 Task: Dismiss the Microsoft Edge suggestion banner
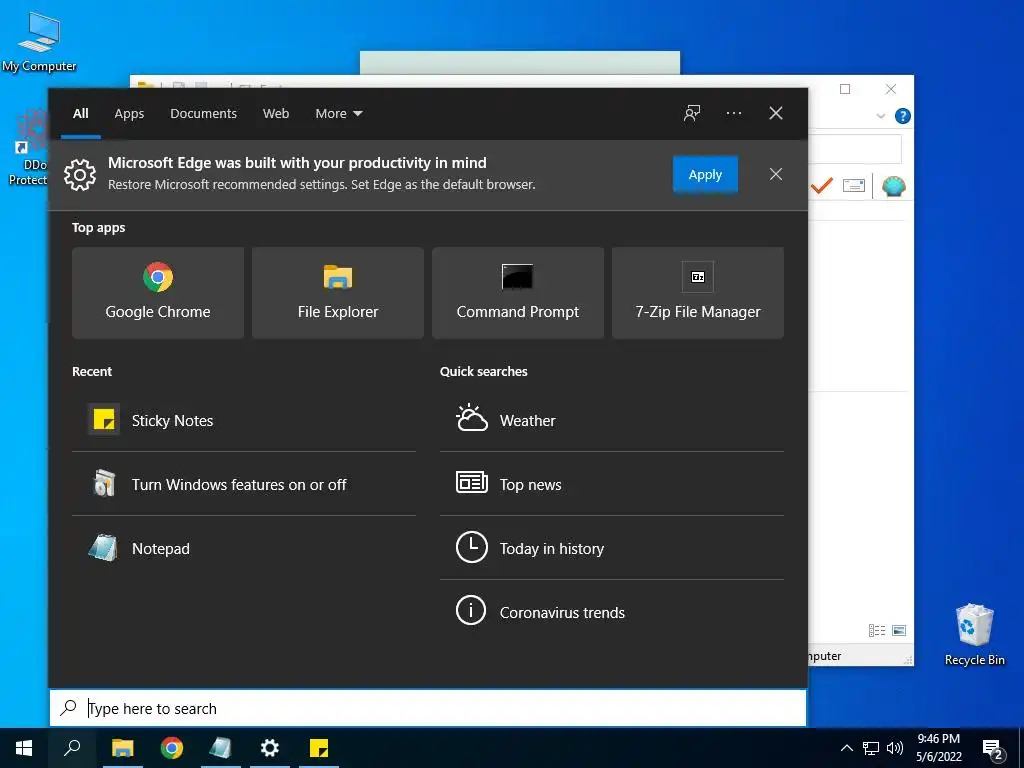(x=775, y=174)
